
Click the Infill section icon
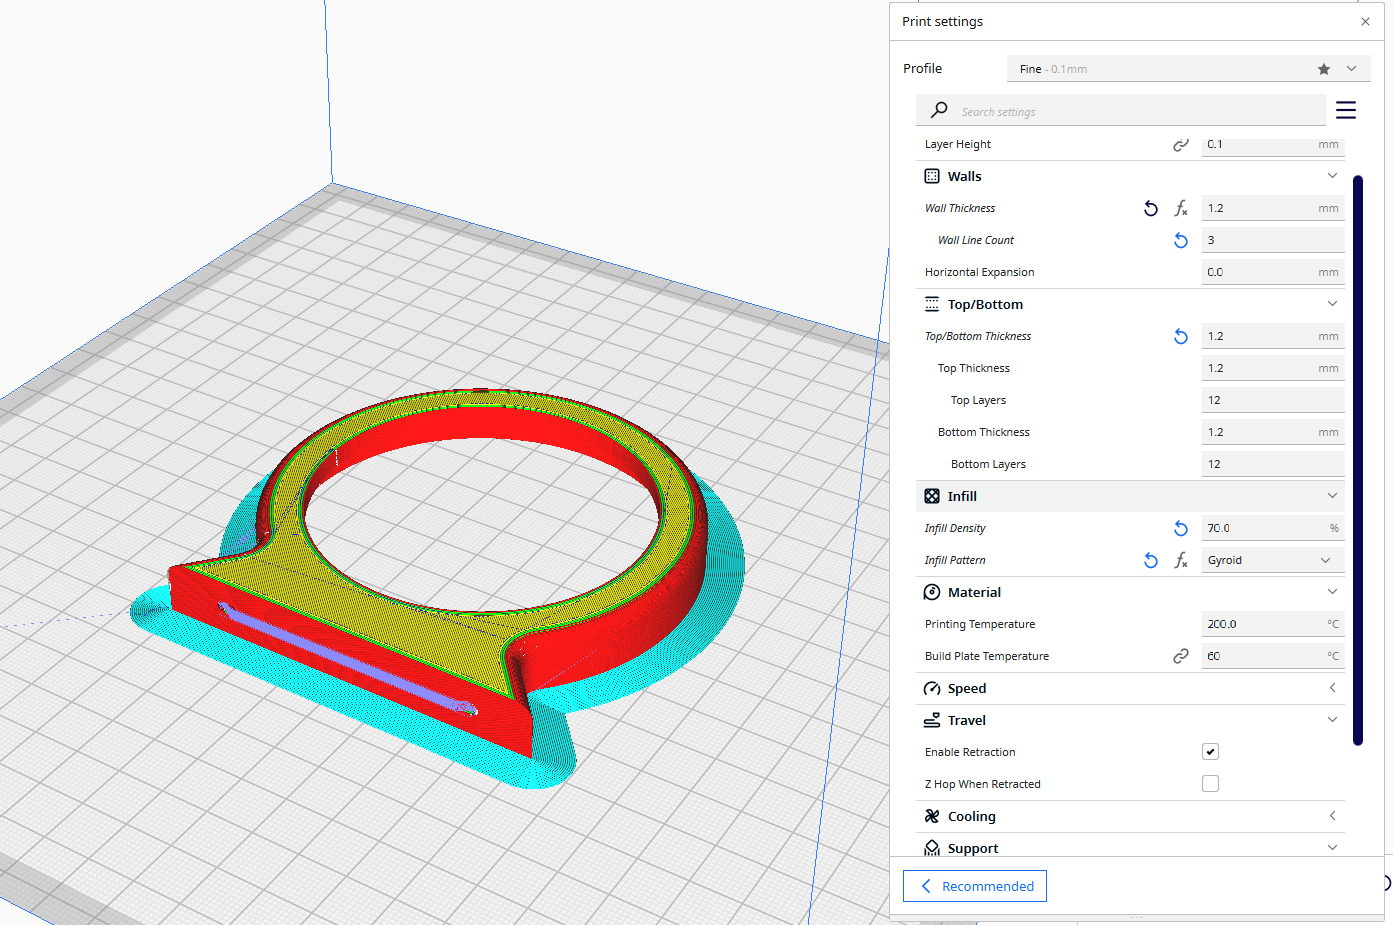tap(932, 496)
